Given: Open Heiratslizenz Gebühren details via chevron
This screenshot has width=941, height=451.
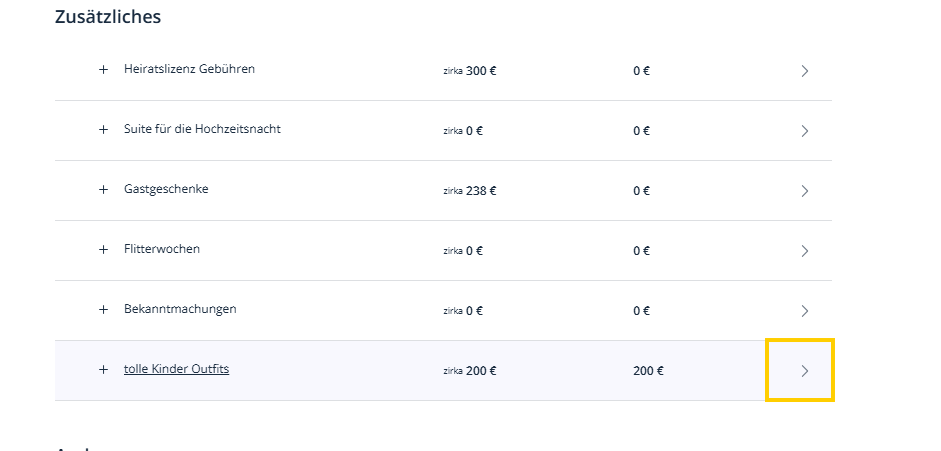Looking at the screenshot, I should tap(805, 71).
